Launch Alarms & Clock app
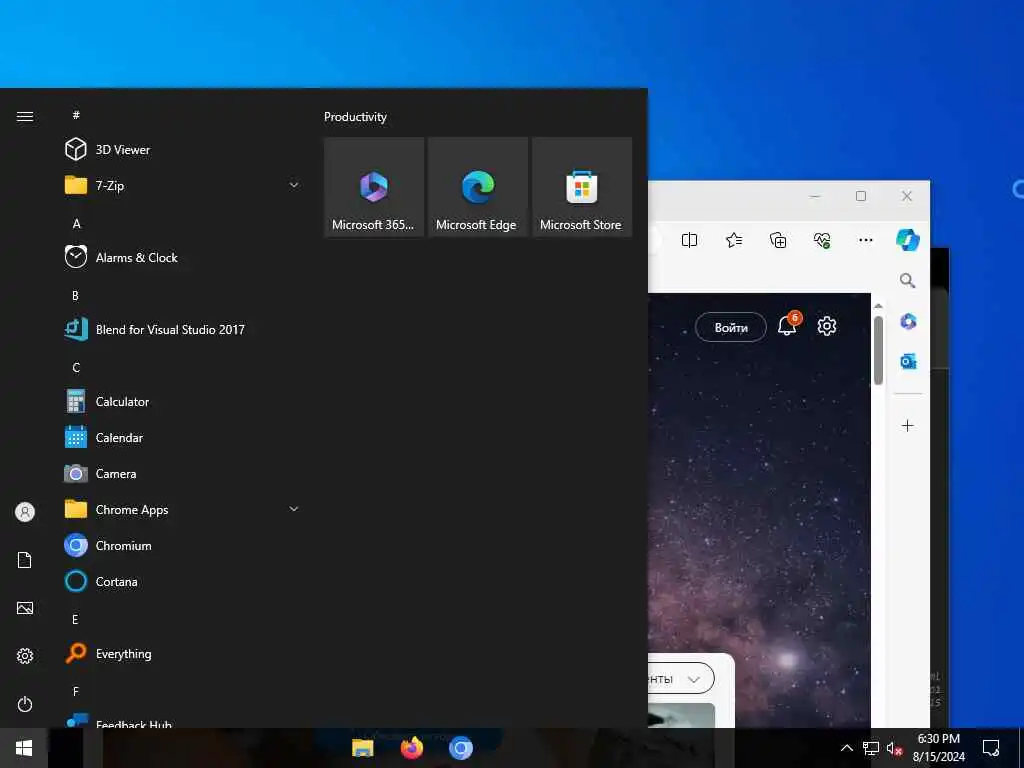 coord(183,257)
